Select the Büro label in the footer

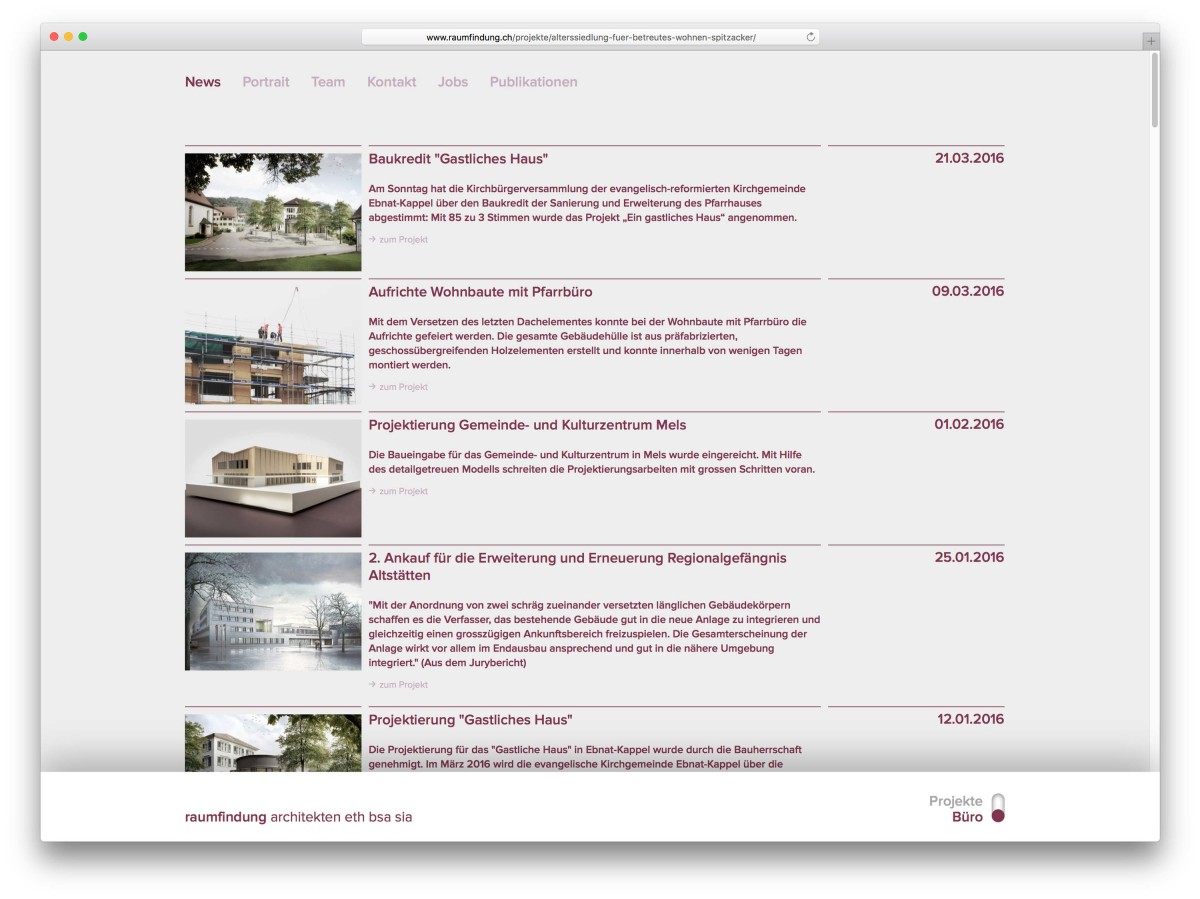point(967,817)
